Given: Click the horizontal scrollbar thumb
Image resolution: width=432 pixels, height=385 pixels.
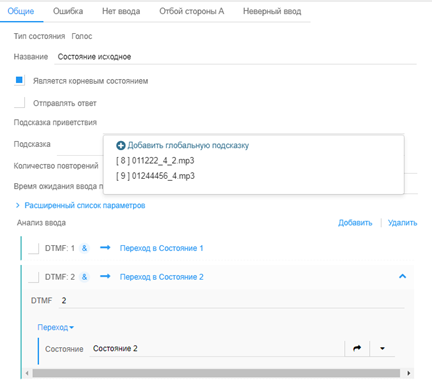Looking at the screenshot, I should pos(216,373).
